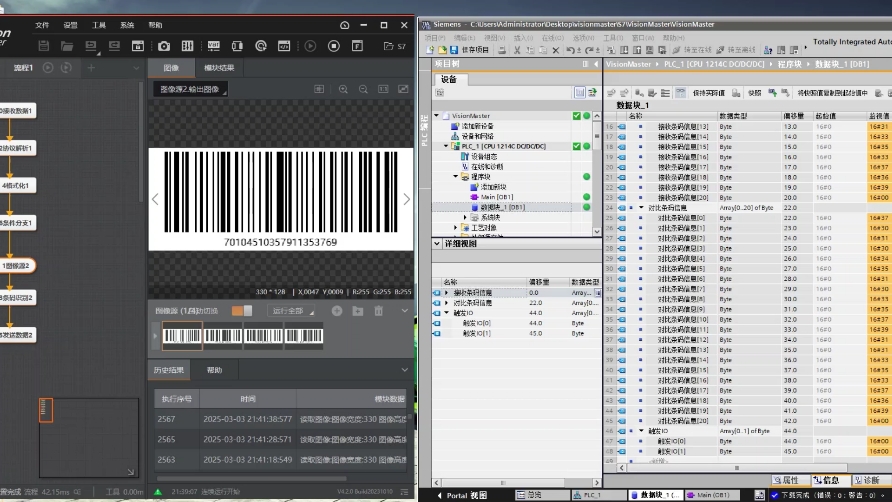Collapse the 对比条码信息 array row
892x502 pixels.
tap(642, 207)
